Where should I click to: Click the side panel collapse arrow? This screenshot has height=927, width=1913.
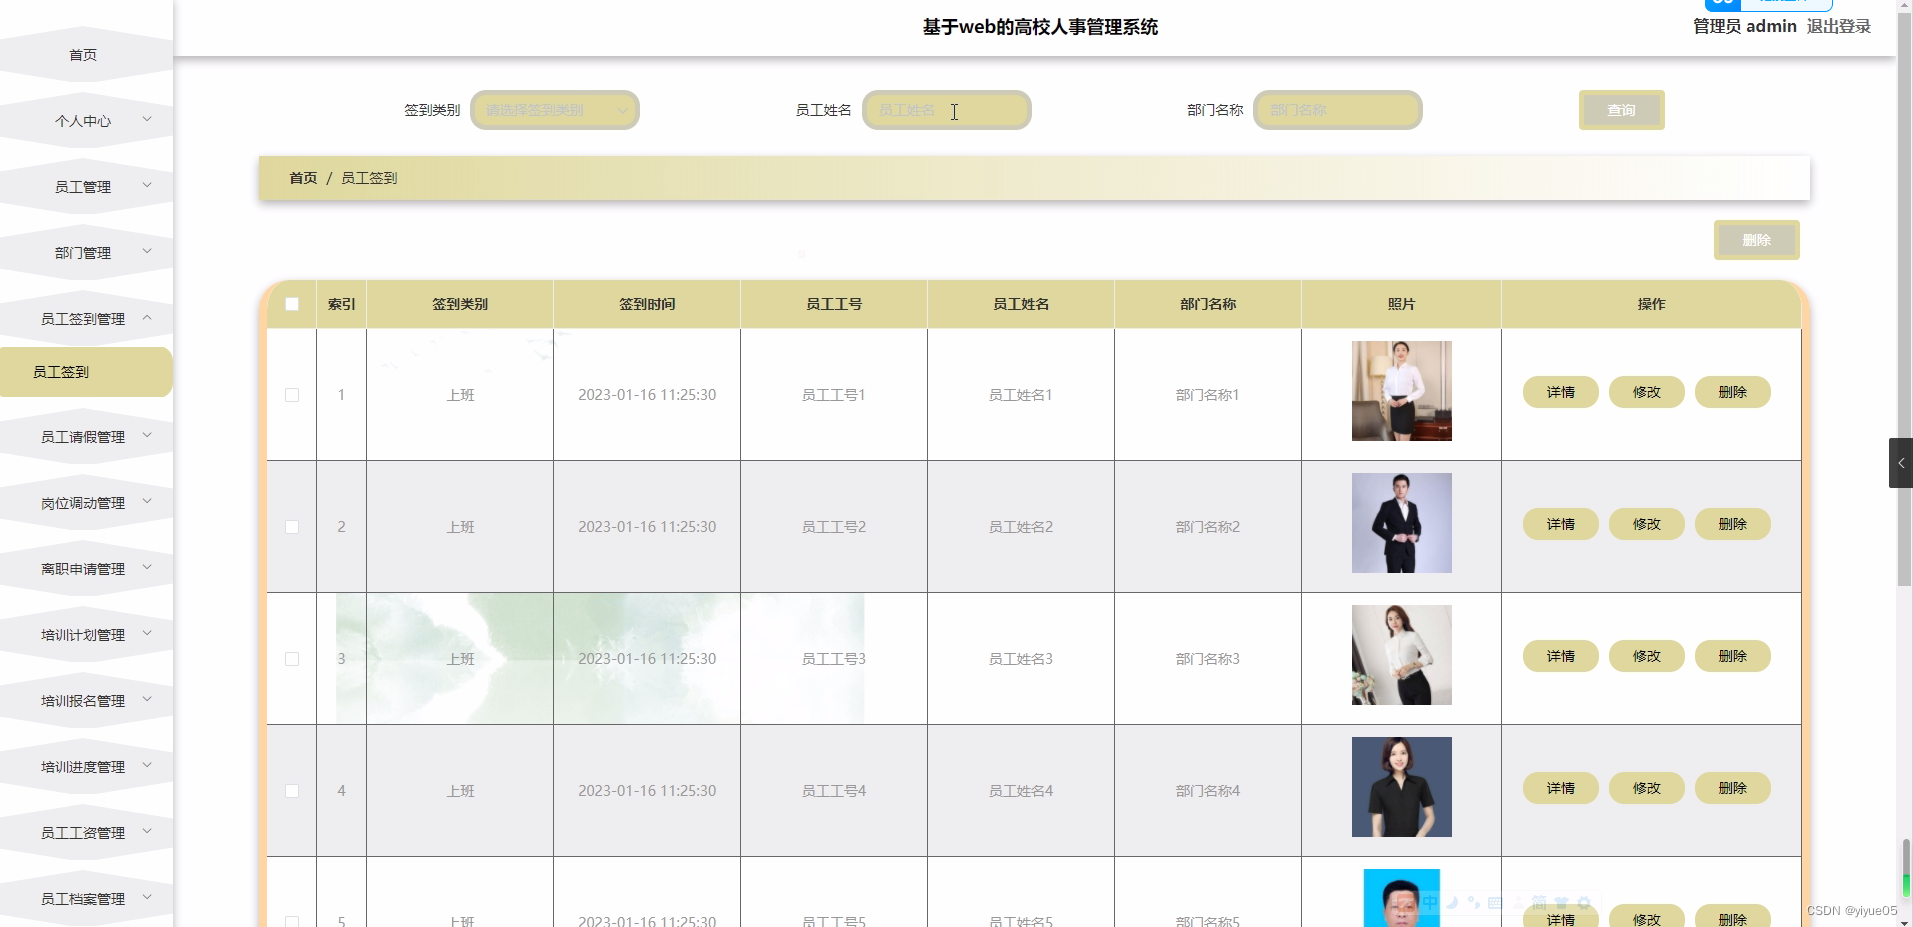coord(1900,463)
